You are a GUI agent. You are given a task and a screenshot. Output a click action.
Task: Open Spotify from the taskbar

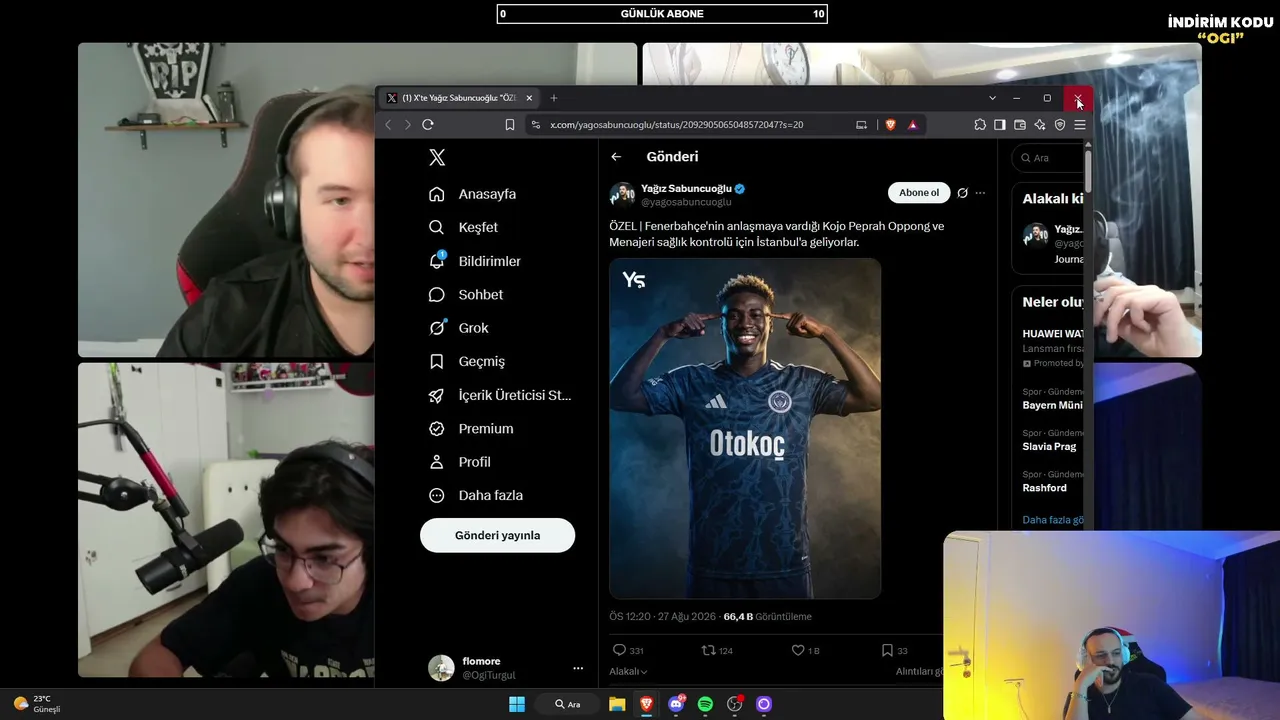tap(705, 704)
